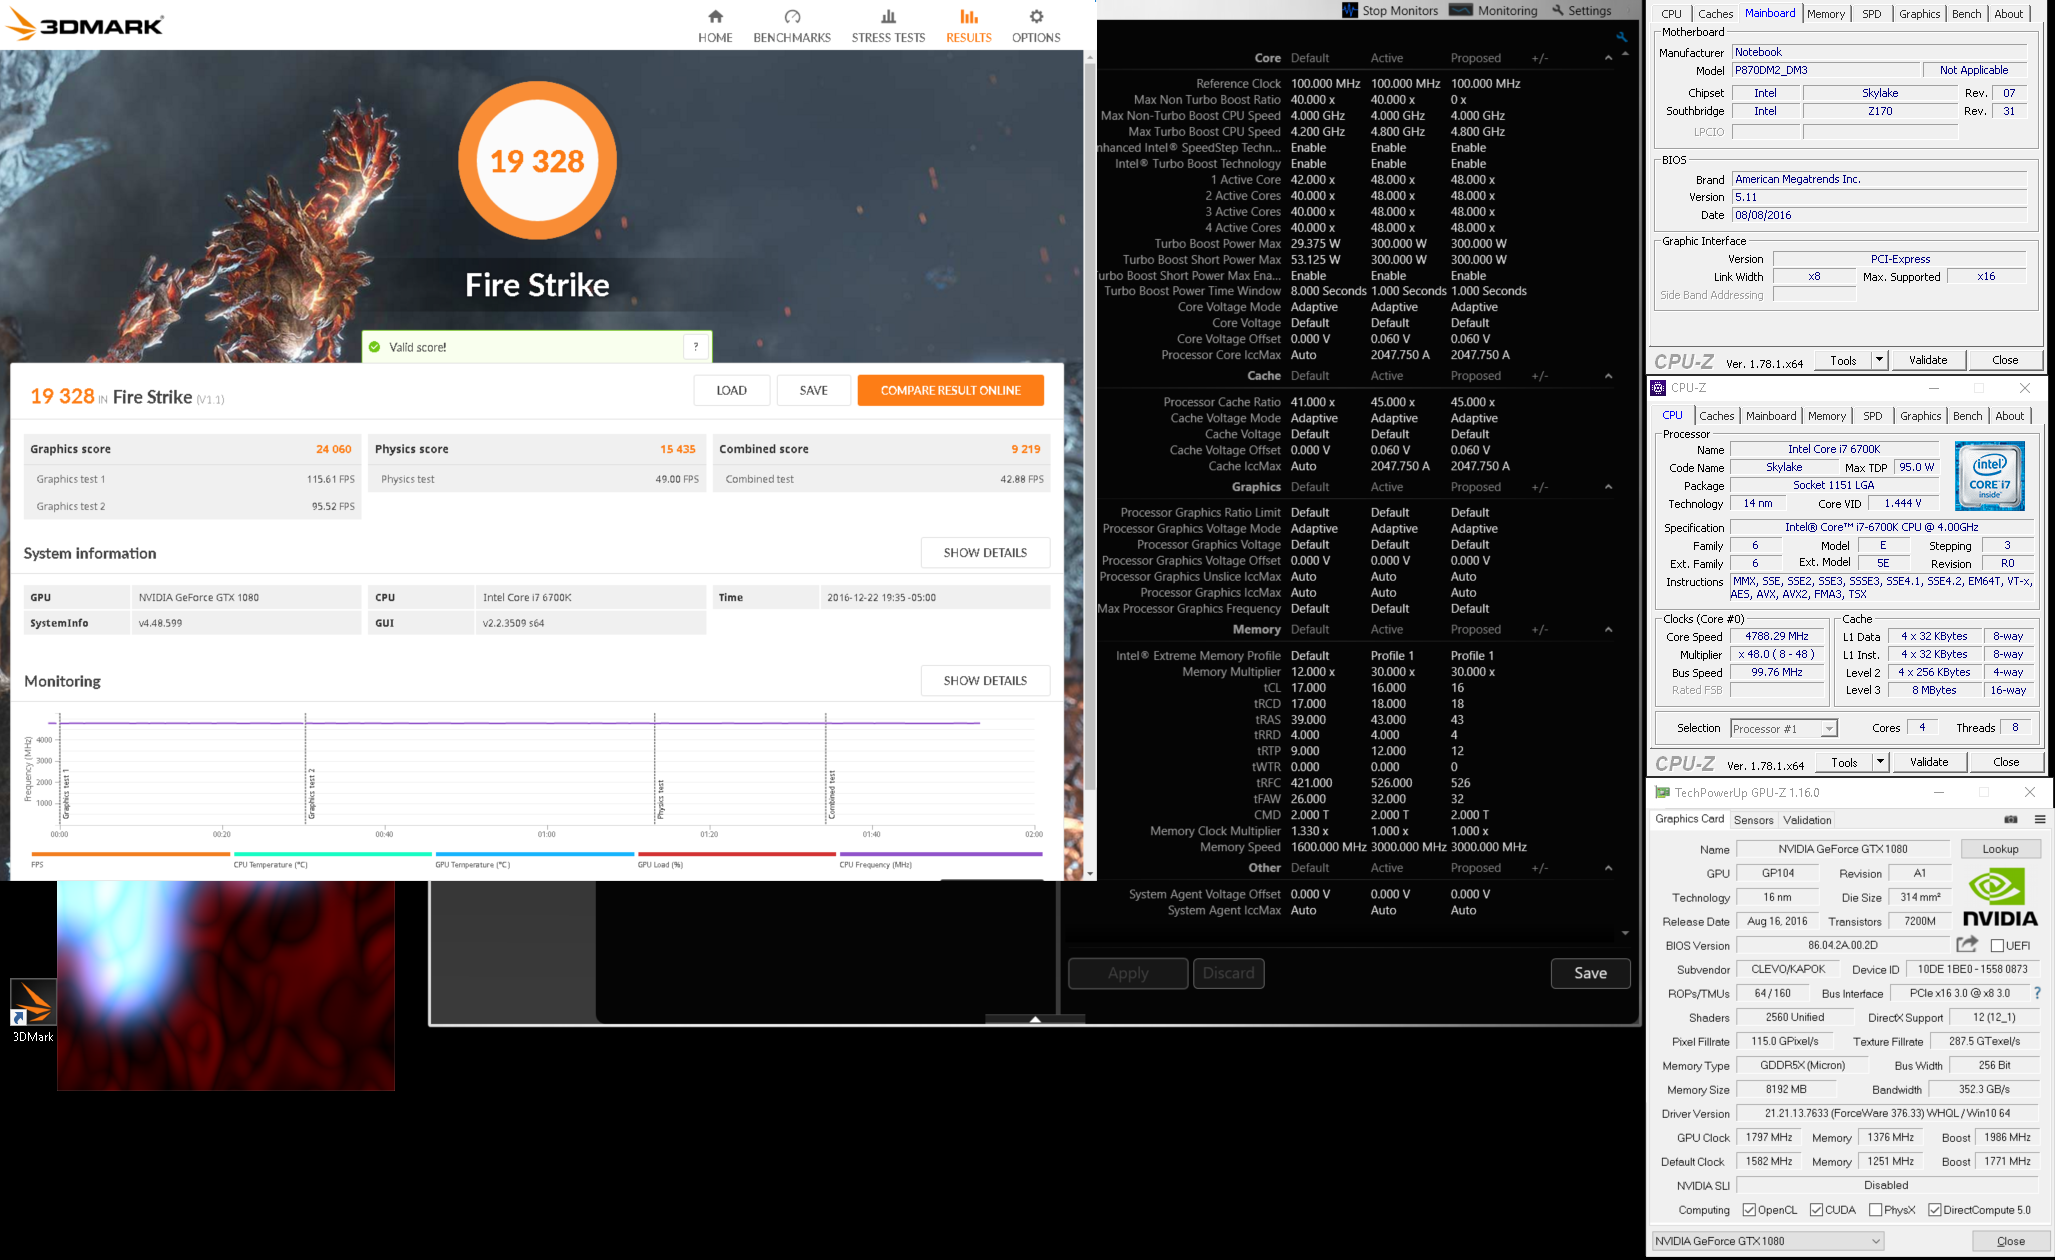Toggle the CUDA checkbox in GPU-Z

[1816, 1210]
